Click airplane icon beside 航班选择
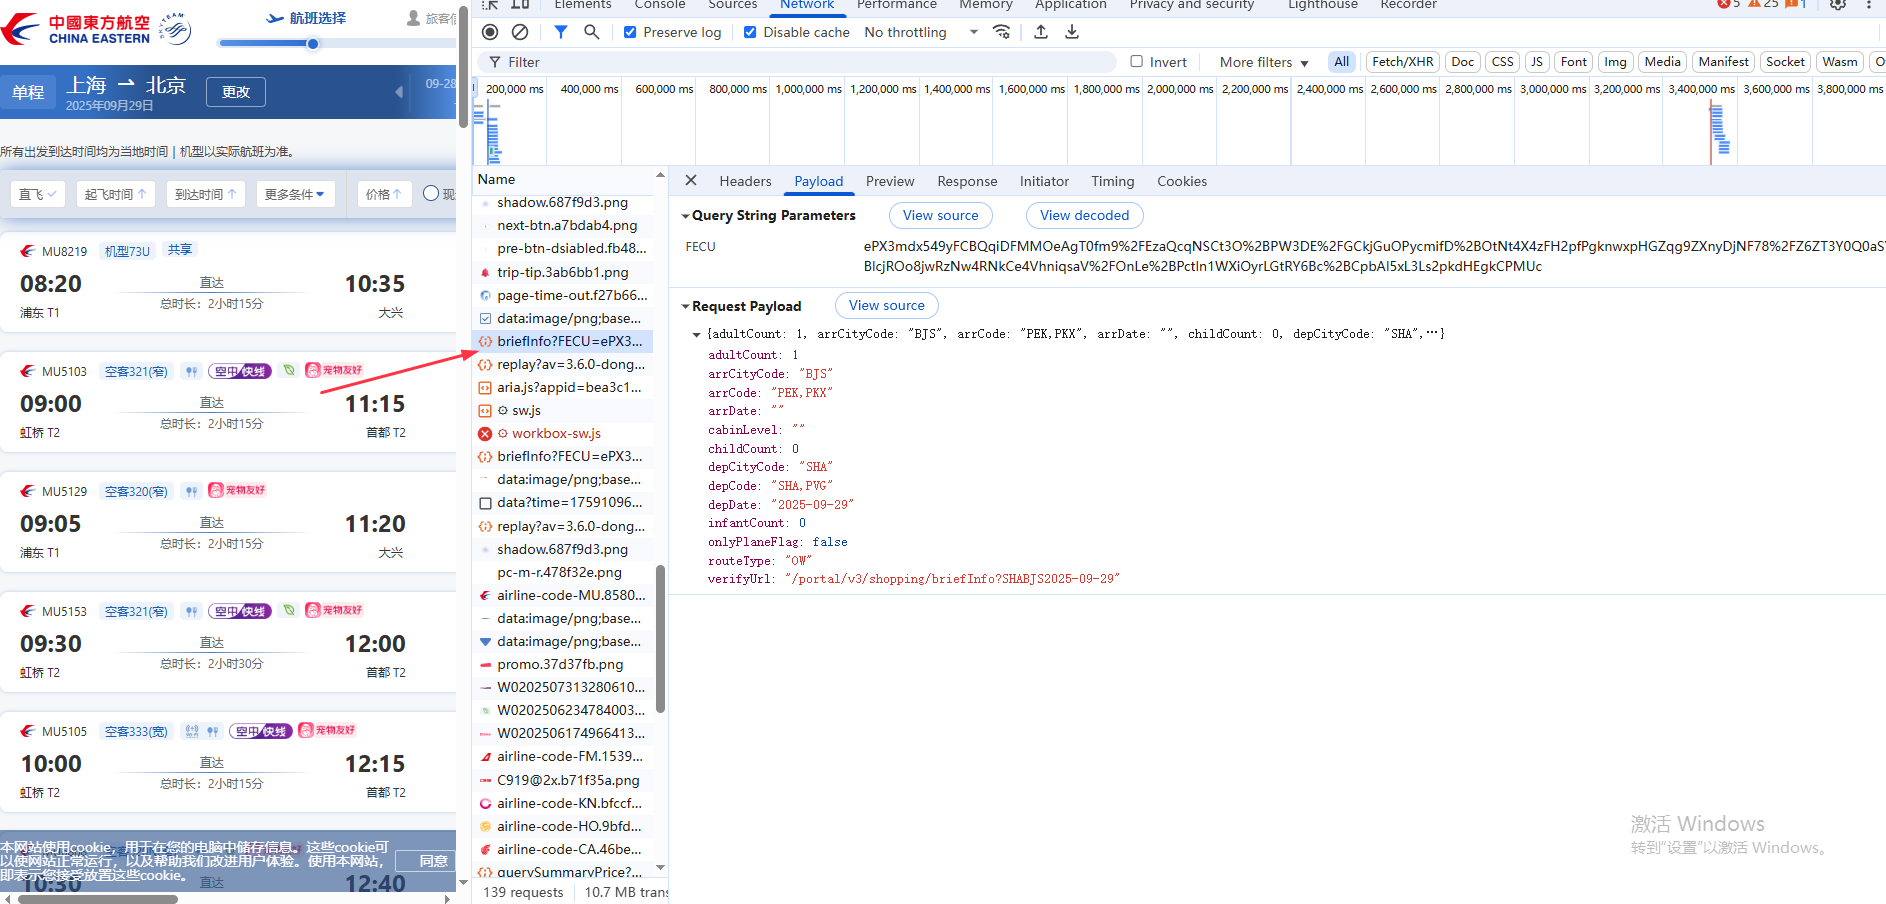1886x904 pixels. click(275, 18)
